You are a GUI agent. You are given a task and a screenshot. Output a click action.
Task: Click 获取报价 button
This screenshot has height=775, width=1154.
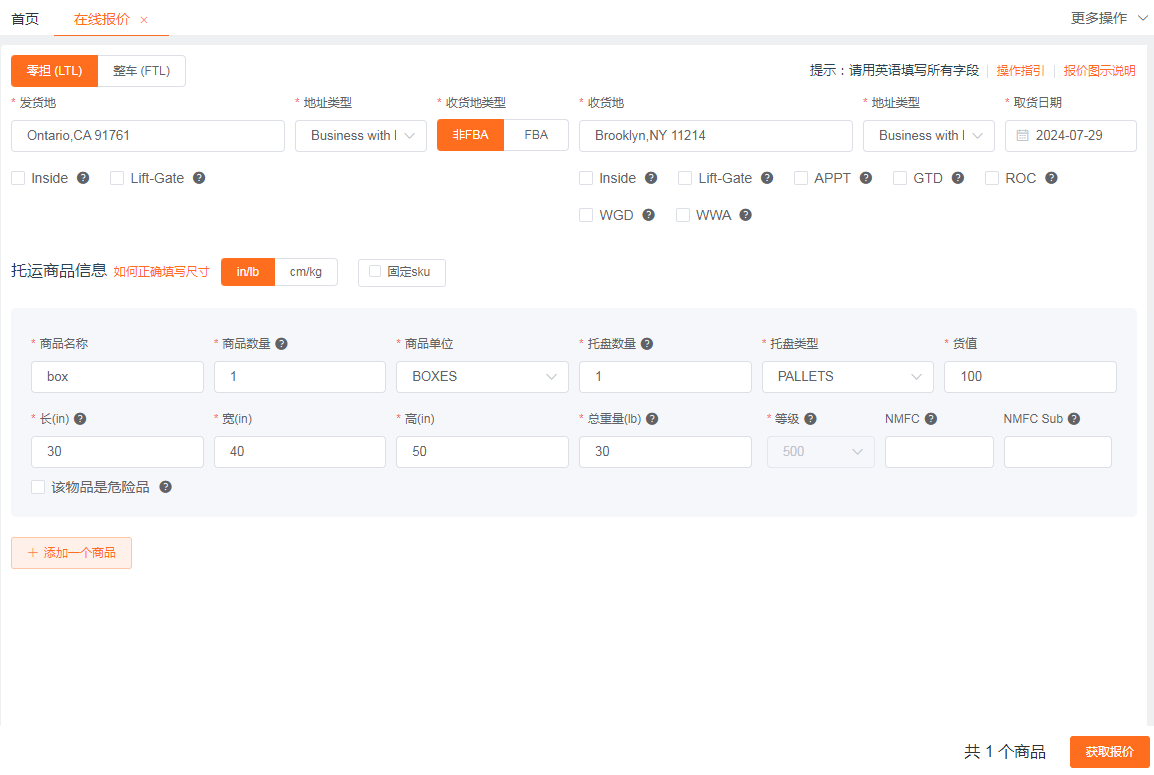point(1109,752)
